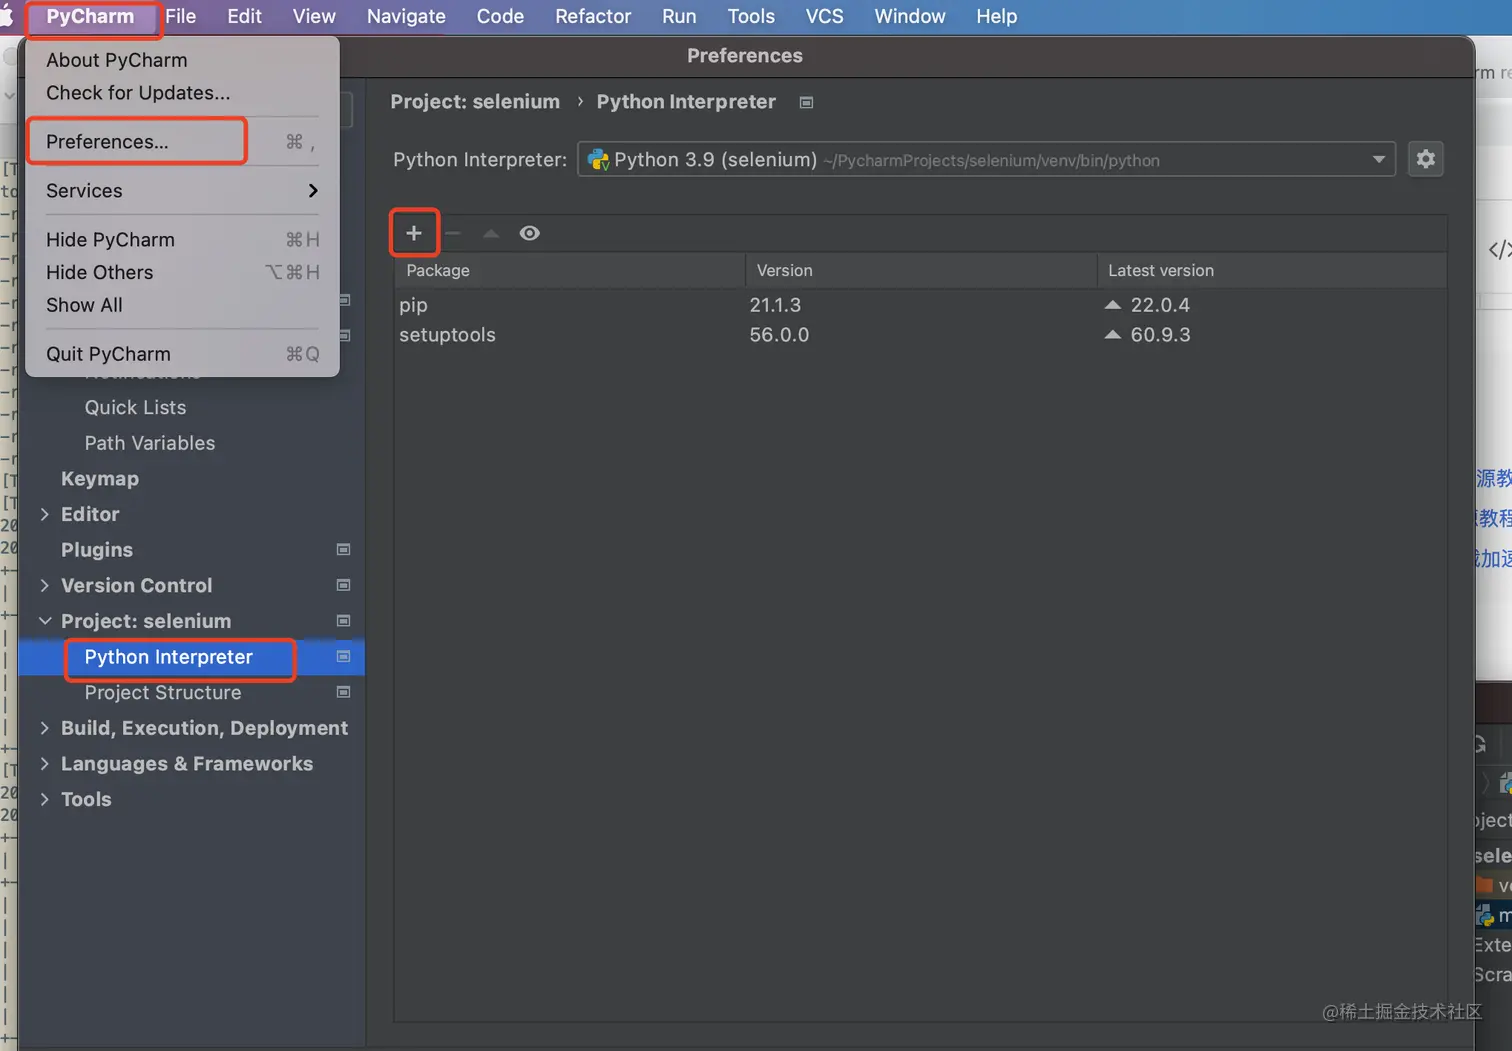Expand Build, Execution, Deployment group
1512x1051 pixels.
[x=45, y=728]
